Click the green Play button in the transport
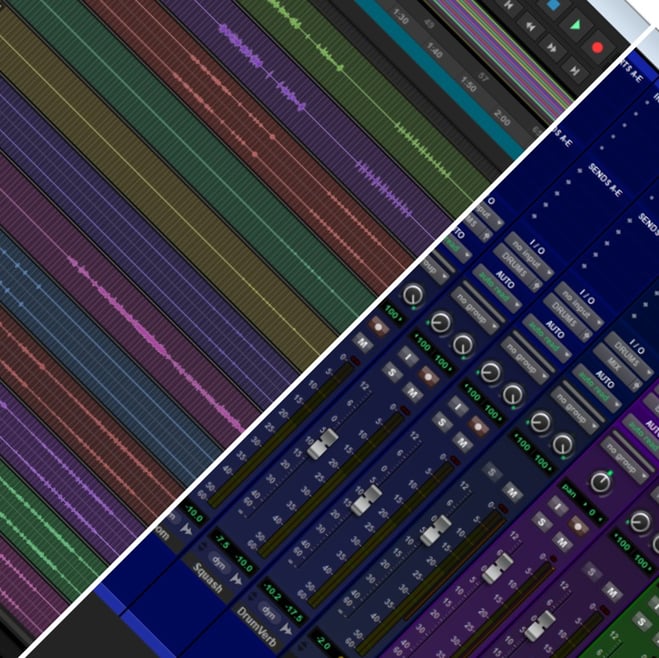This screenshot has height=658, width=659. [575, 26]
